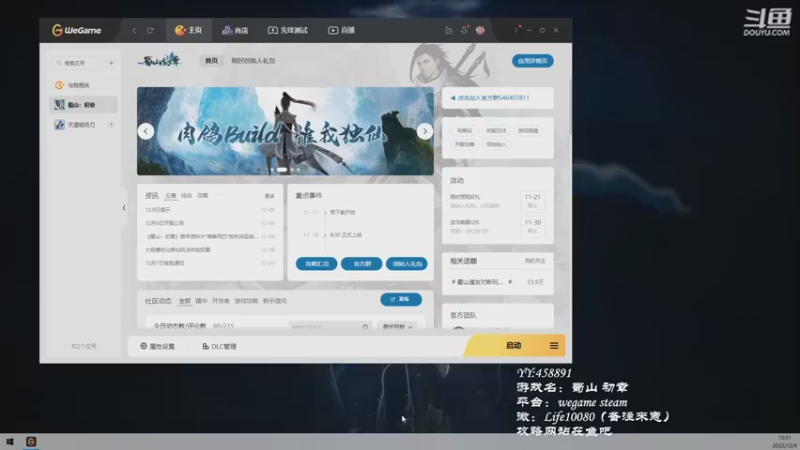
Task: Open the sort dropdown in community feed
Action: (x=397, y=326)
